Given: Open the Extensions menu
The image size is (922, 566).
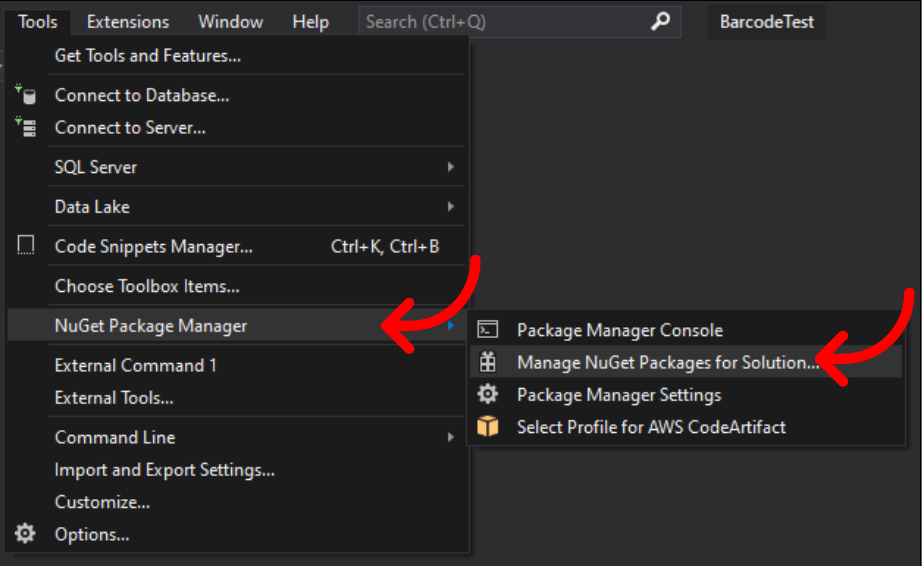Looking at the screenshot, I should click(128, 22).
